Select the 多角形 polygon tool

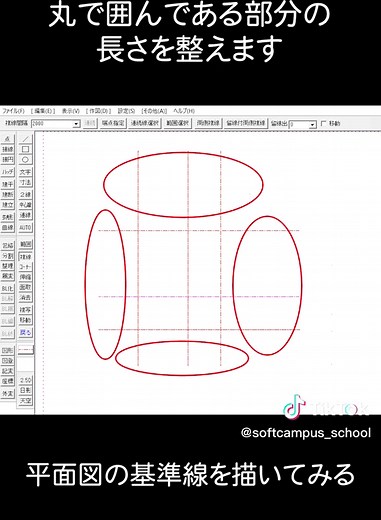8,217
